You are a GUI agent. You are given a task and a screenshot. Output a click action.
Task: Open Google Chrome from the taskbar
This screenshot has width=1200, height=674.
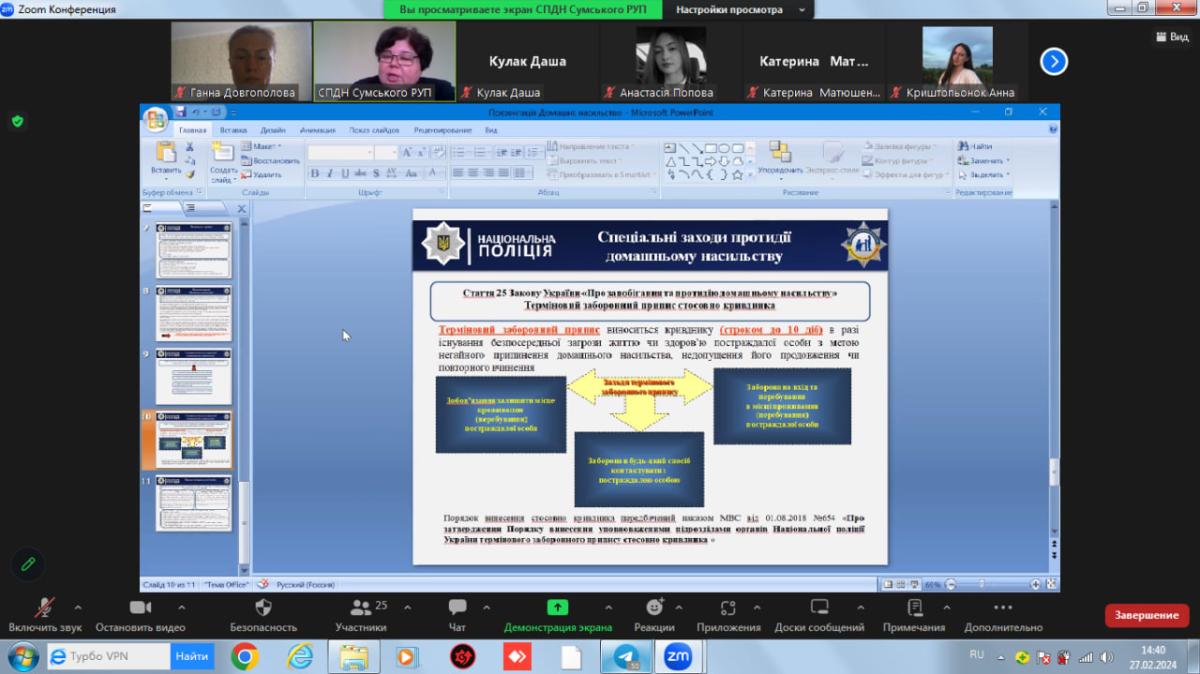tap(245, 656)
